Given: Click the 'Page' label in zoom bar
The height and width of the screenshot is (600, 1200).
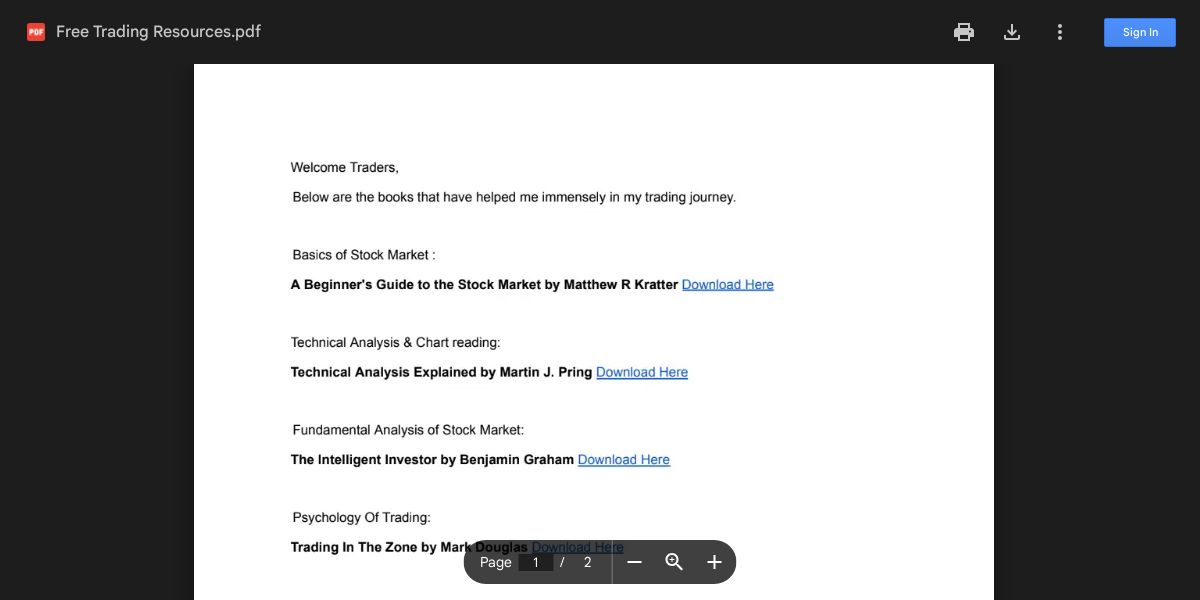Looking at the screenshot, I should pyautogui.click(x=496, y=562).
